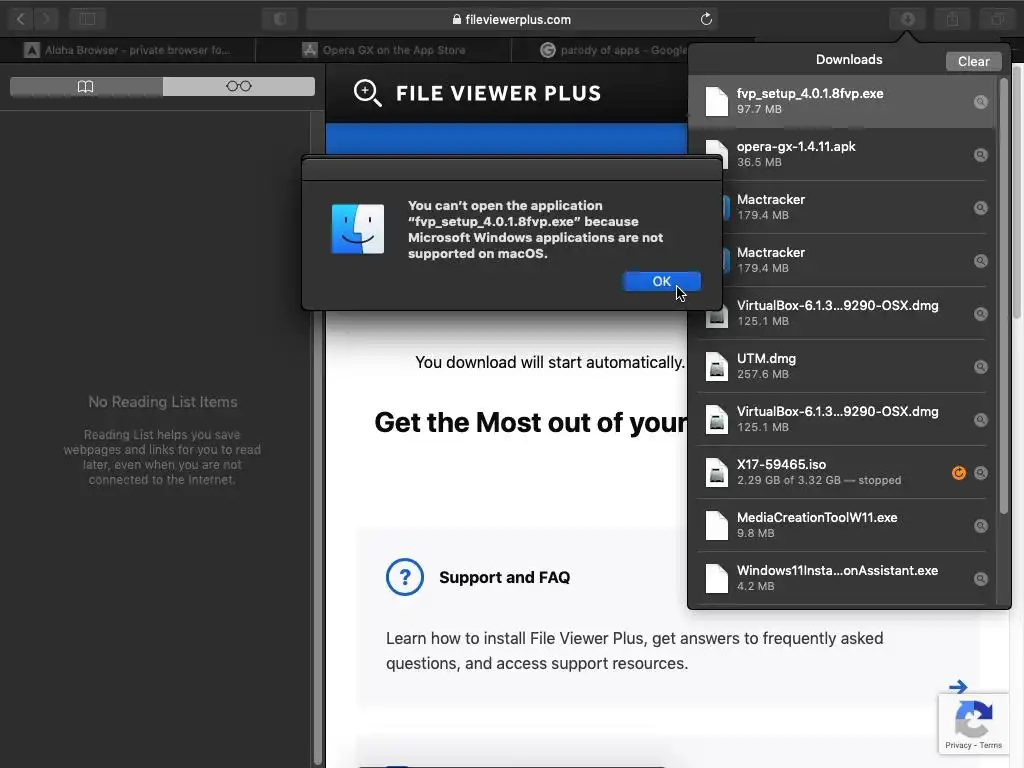Reload the fileviewerplus.com page
The height and width of the screenshot is (768, 1024).
[x=706, y=19]
